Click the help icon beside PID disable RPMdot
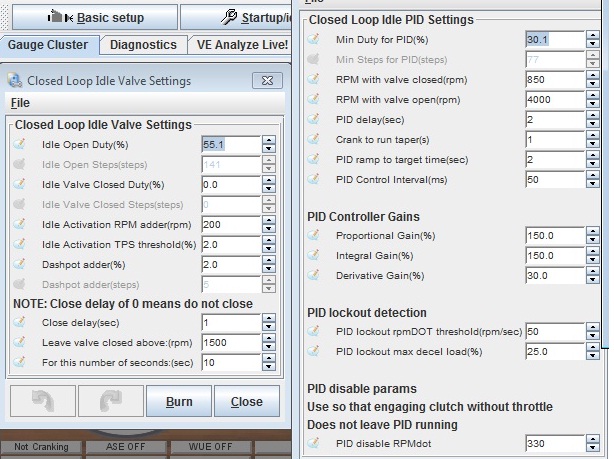Image resolution: width=614 pixels, height=459 pixels. (315, 443)
